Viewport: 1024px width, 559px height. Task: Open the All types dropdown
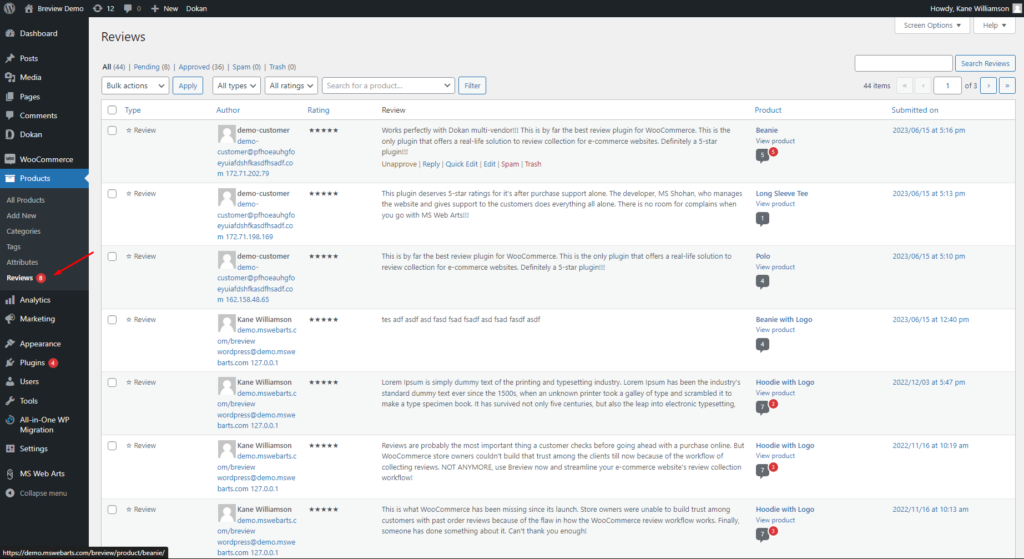coord(236,86)
